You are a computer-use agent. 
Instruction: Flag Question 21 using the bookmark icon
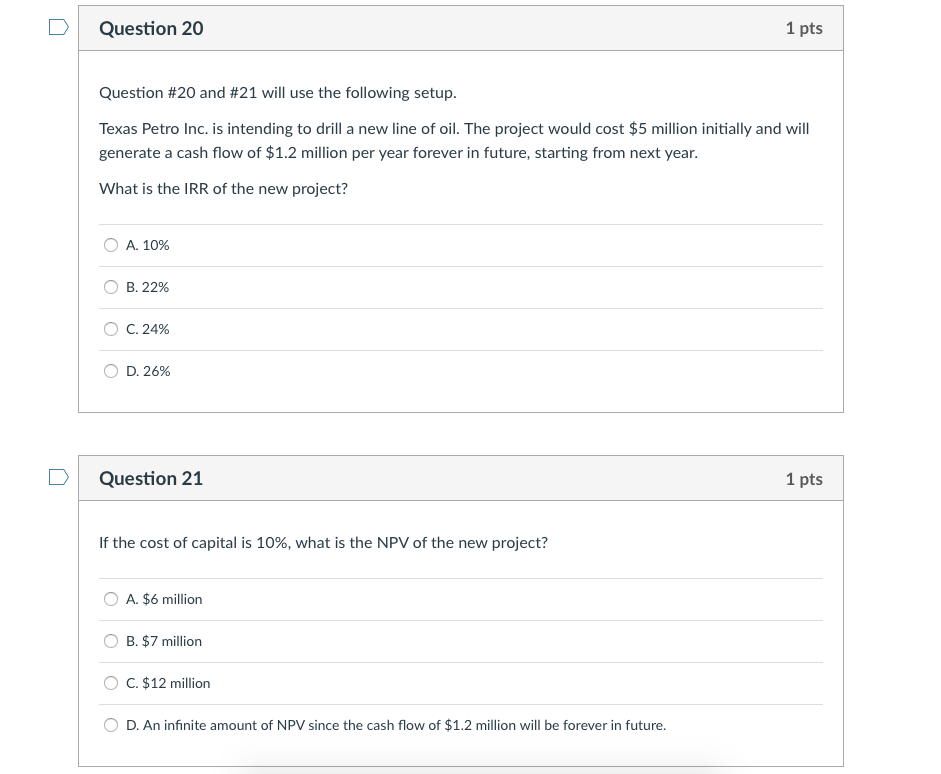click(x=59, y=477)
